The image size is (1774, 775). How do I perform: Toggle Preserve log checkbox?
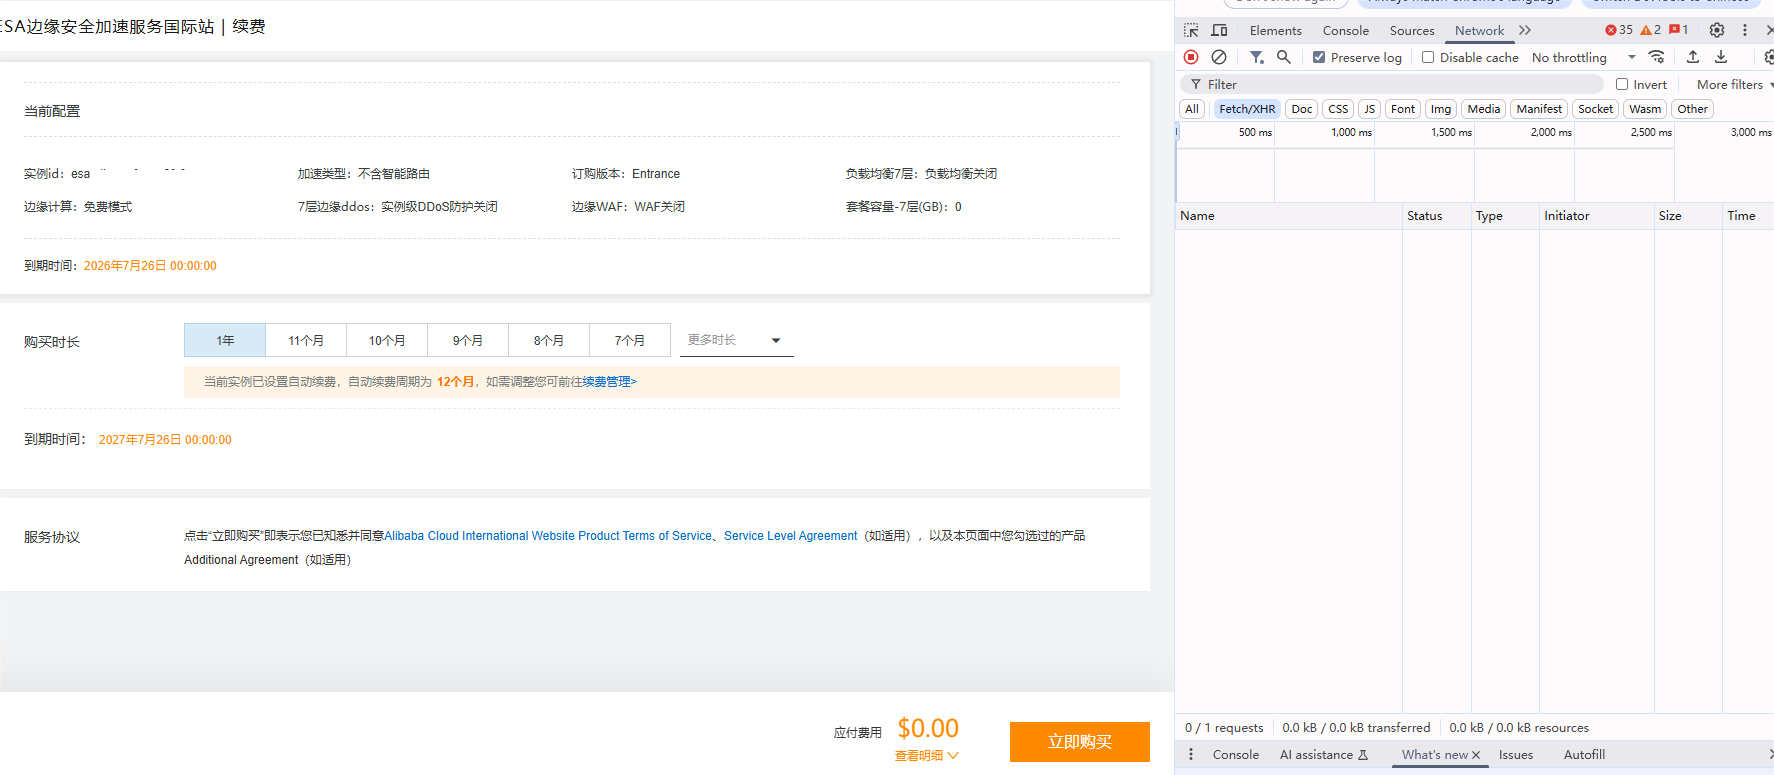[1319, 57]
